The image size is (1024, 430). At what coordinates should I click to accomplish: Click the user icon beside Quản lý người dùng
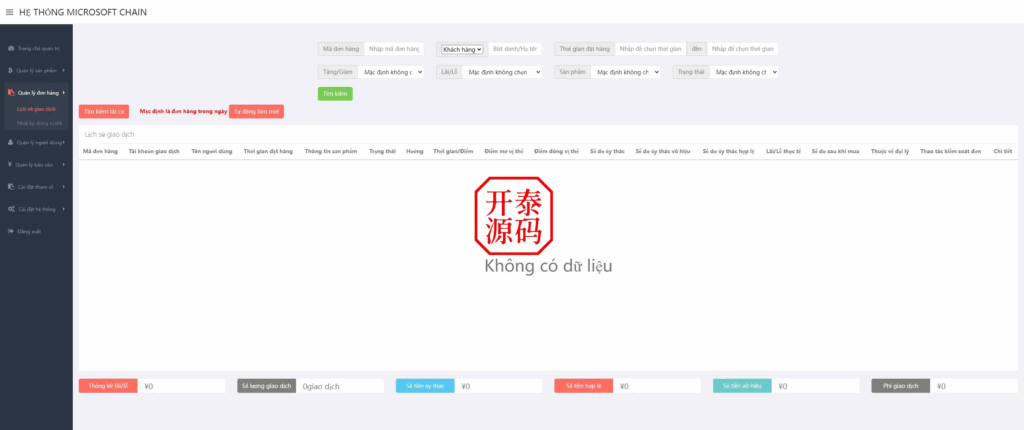tap(10, 142)
